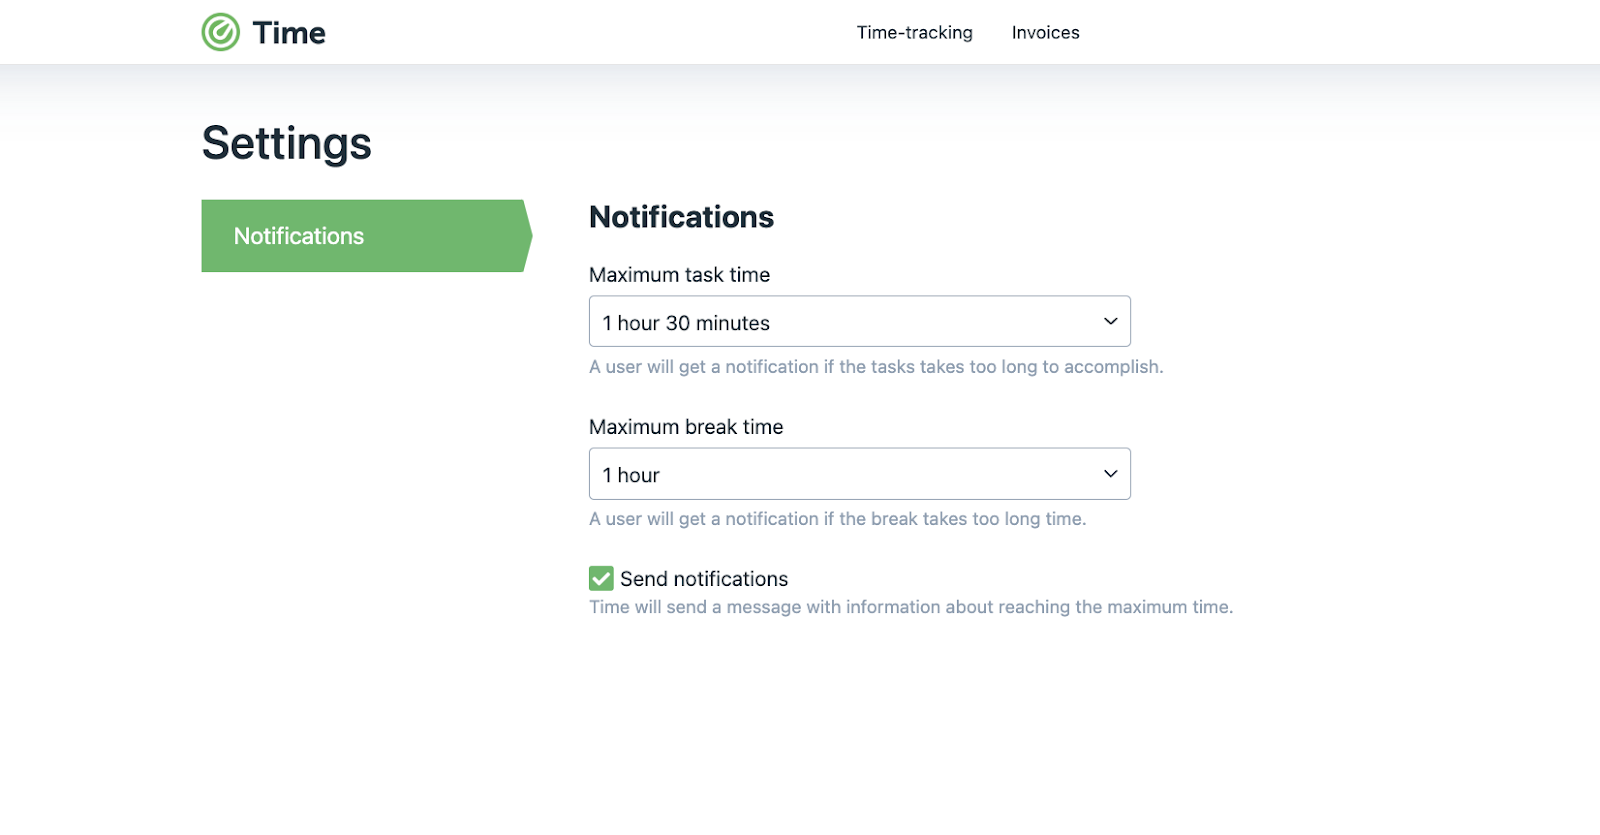Uncheck the Send notifications checkbox
Viewport: 1600px width, 835px height.
(601, 578)
